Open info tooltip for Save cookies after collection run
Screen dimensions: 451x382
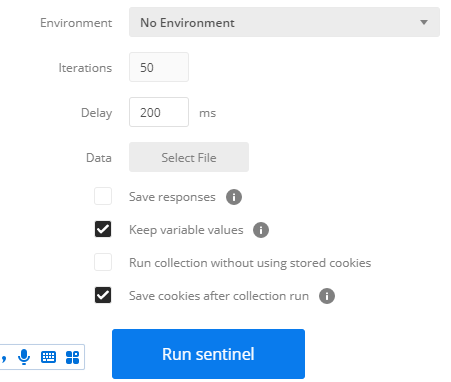(327, 296)
